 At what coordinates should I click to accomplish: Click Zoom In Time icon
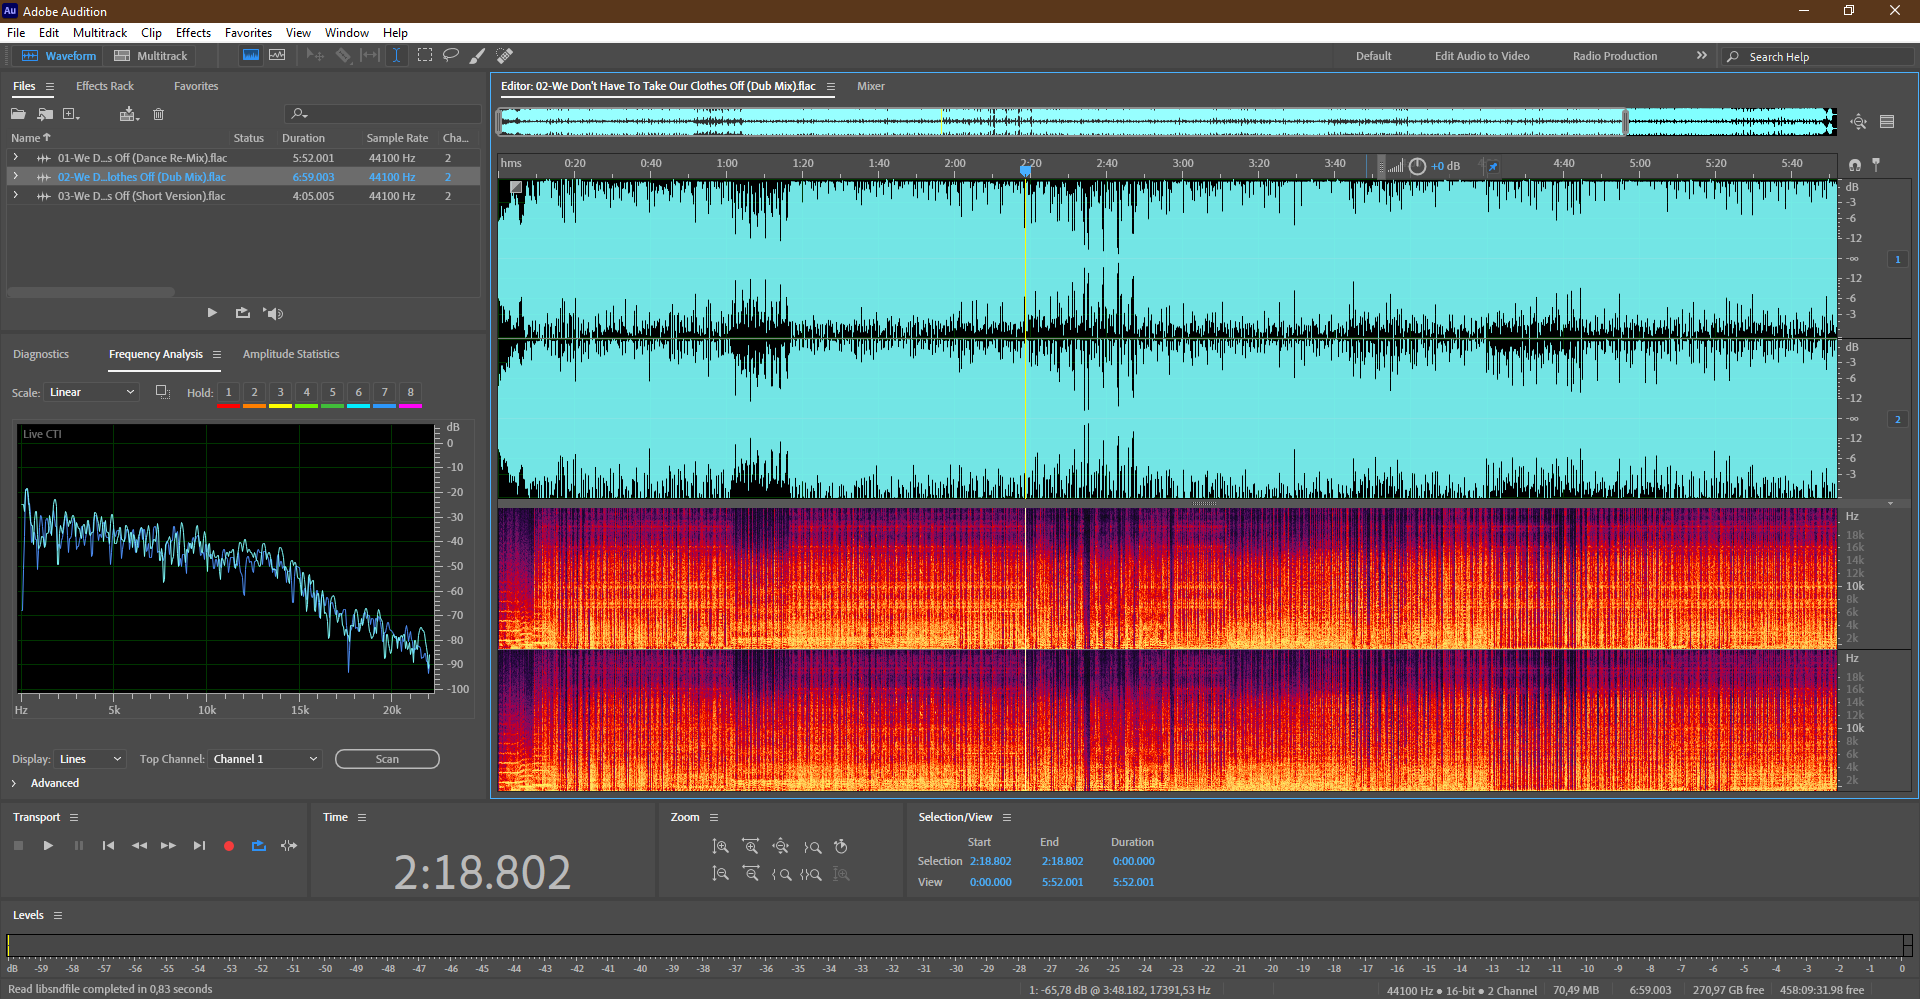(750, 847)
